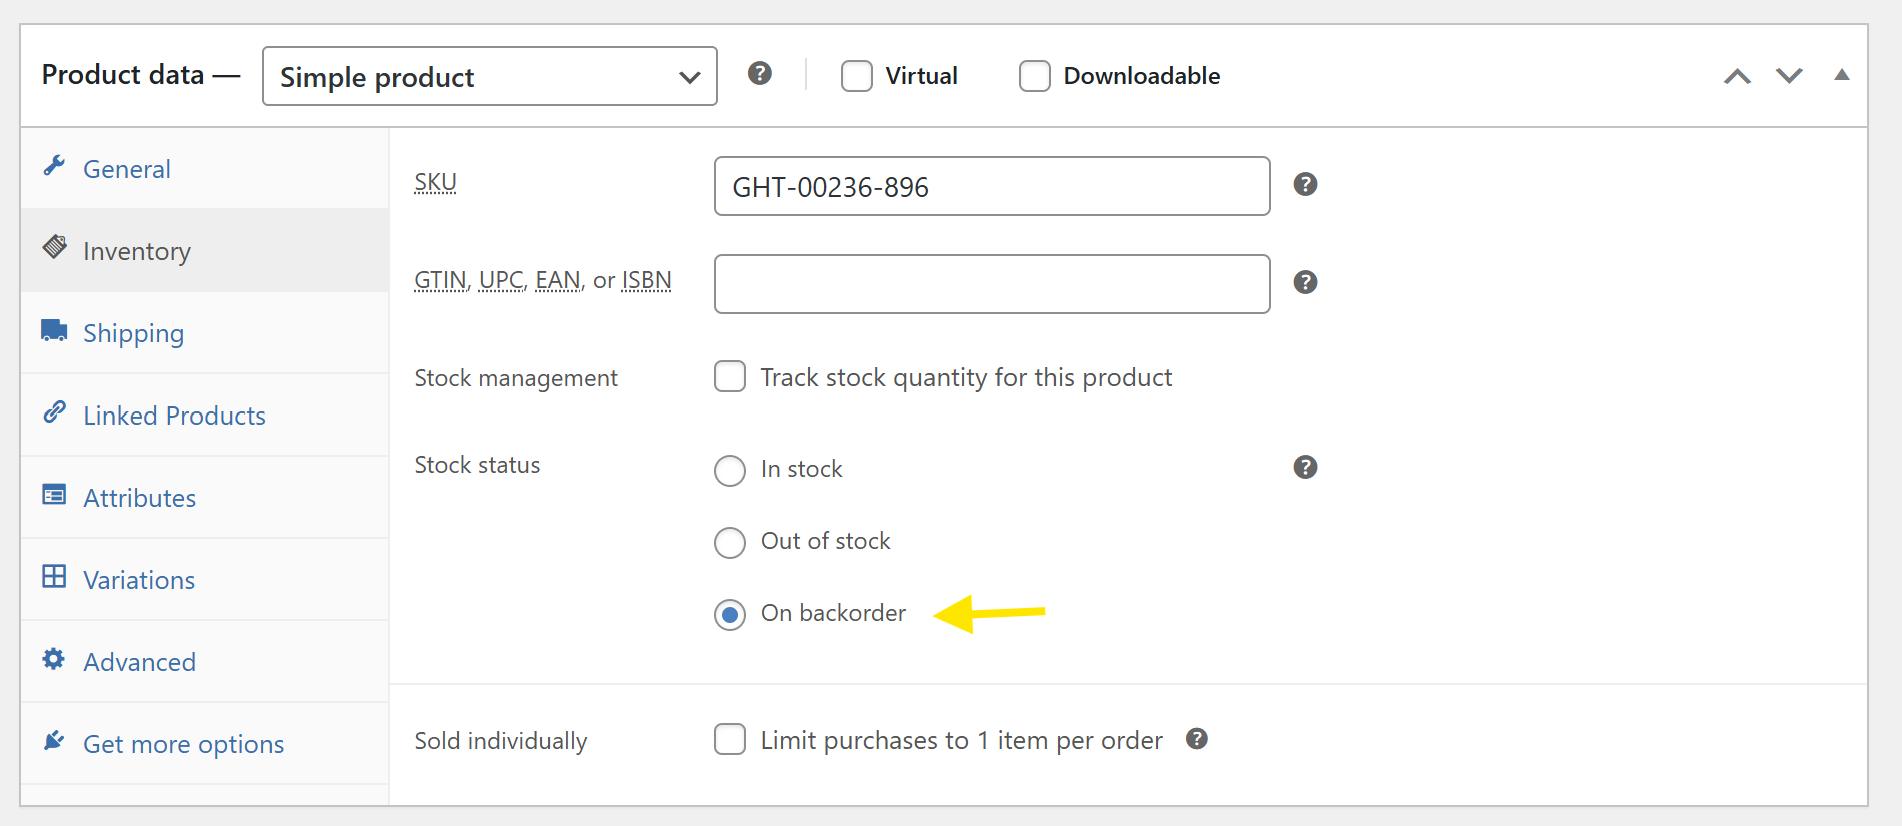Click the Stock status help icon
Screen dimensions: 1902x826
pyautogui.click(x=1305, y=468)
